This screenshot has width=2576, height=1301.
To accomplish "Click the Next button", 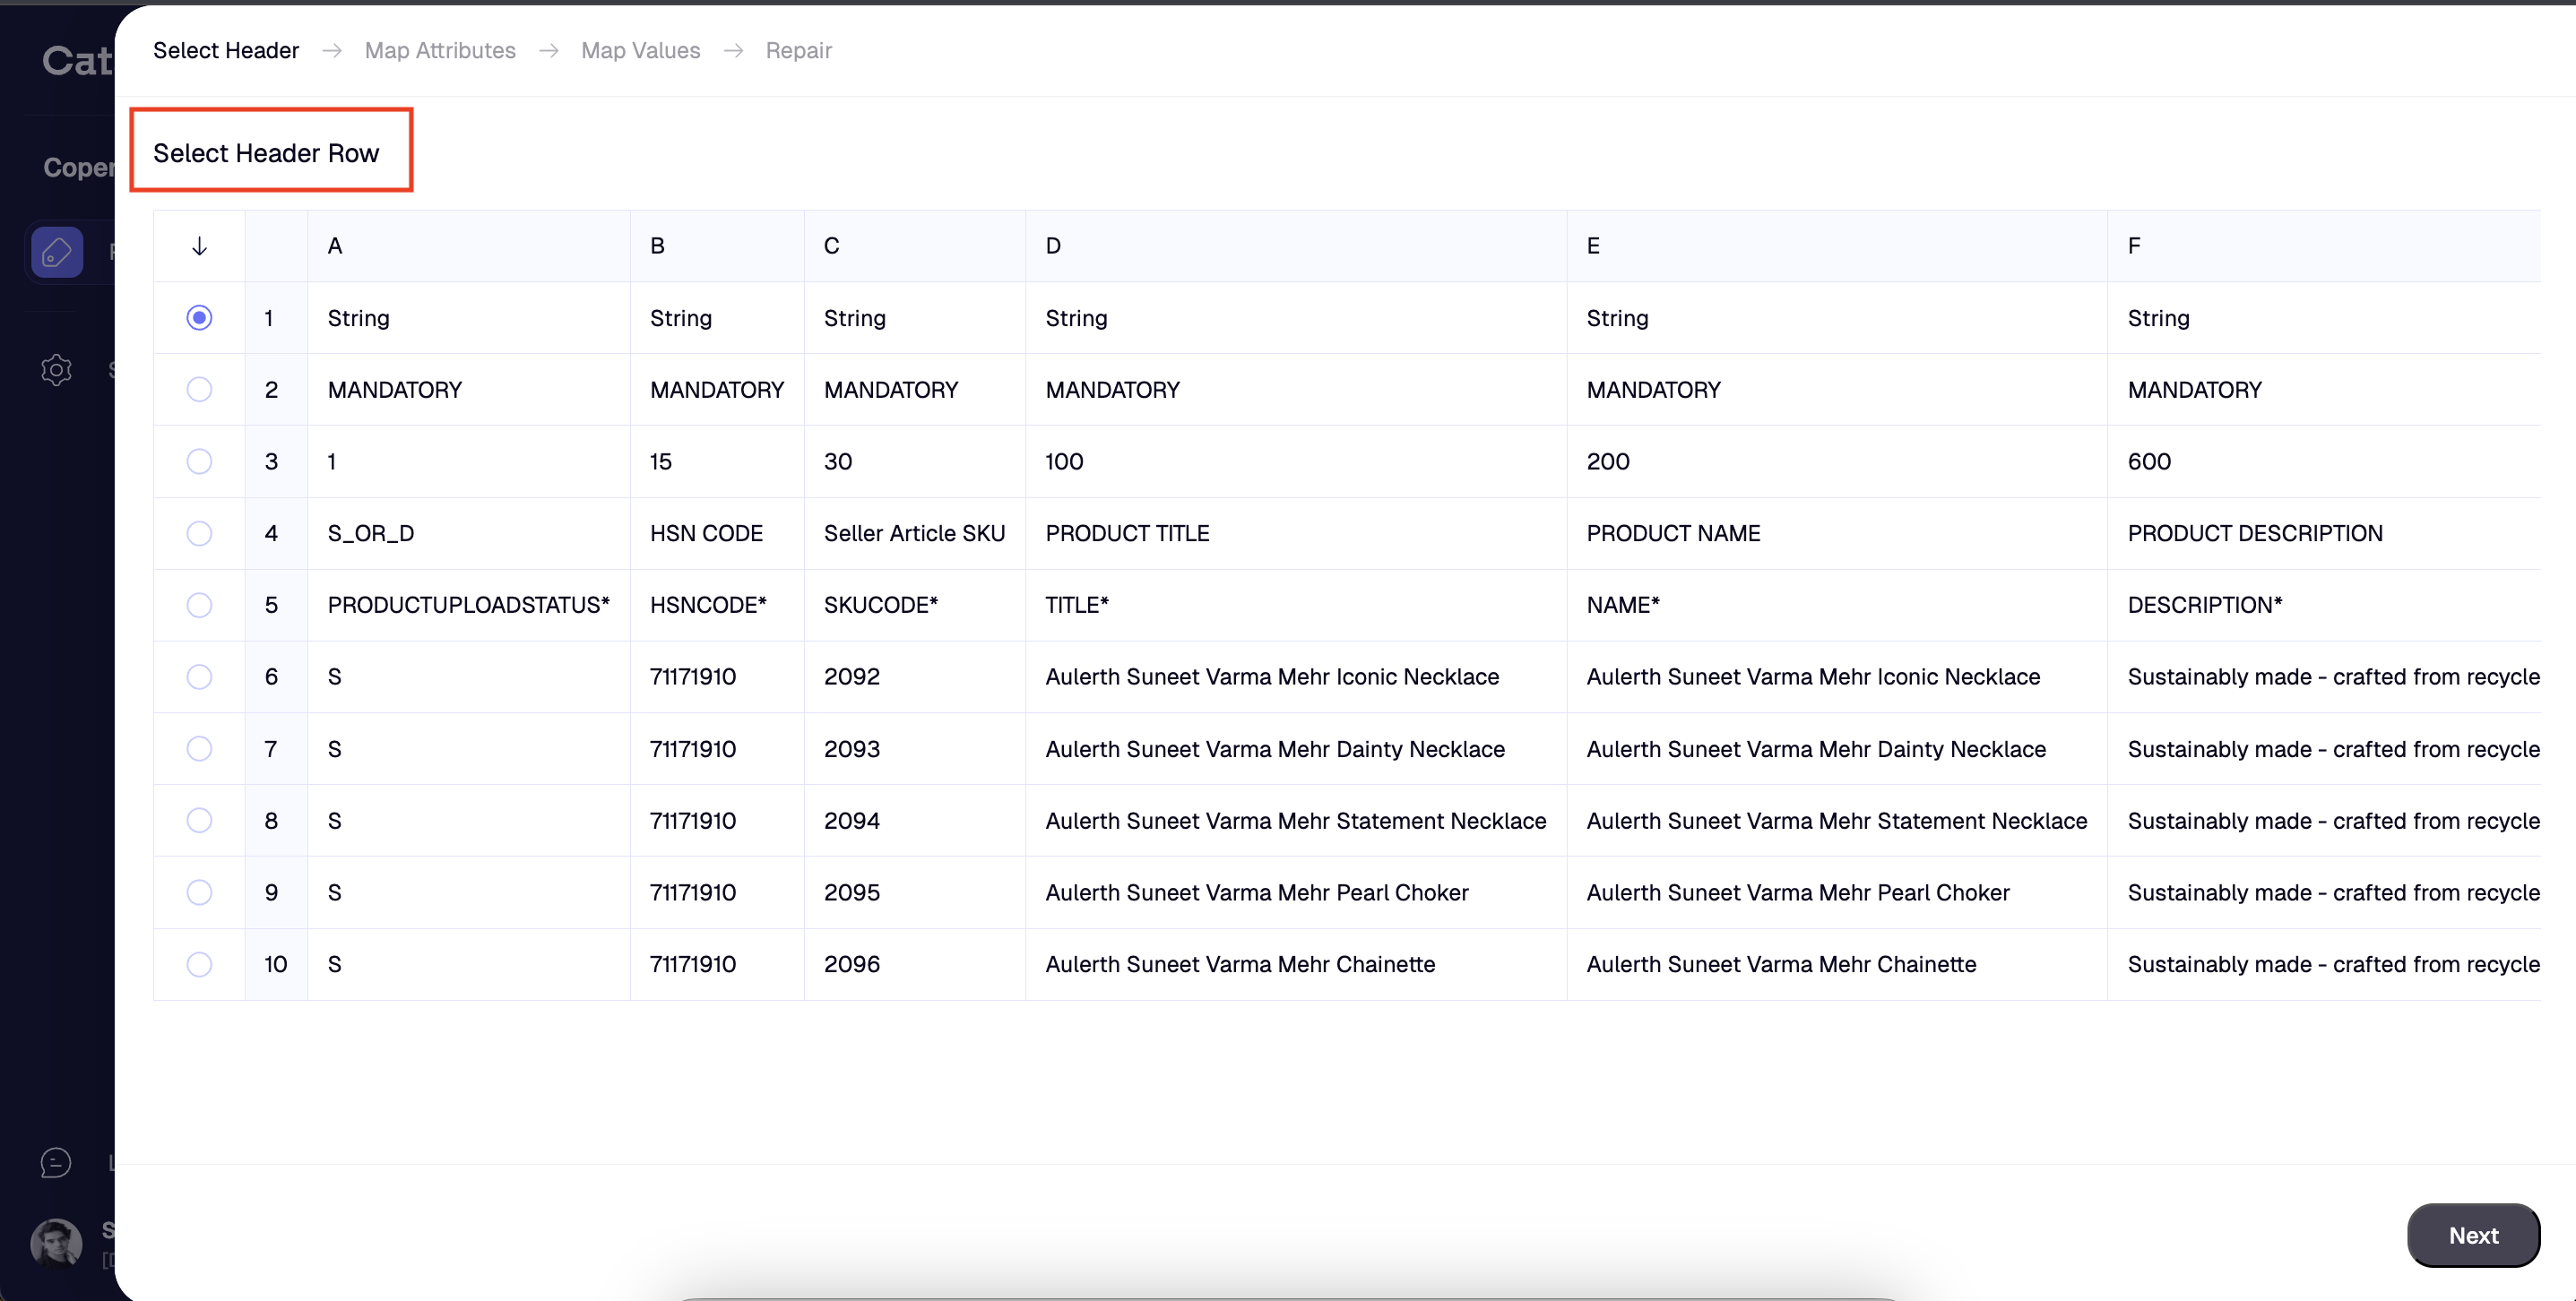I will 2472,1235.
